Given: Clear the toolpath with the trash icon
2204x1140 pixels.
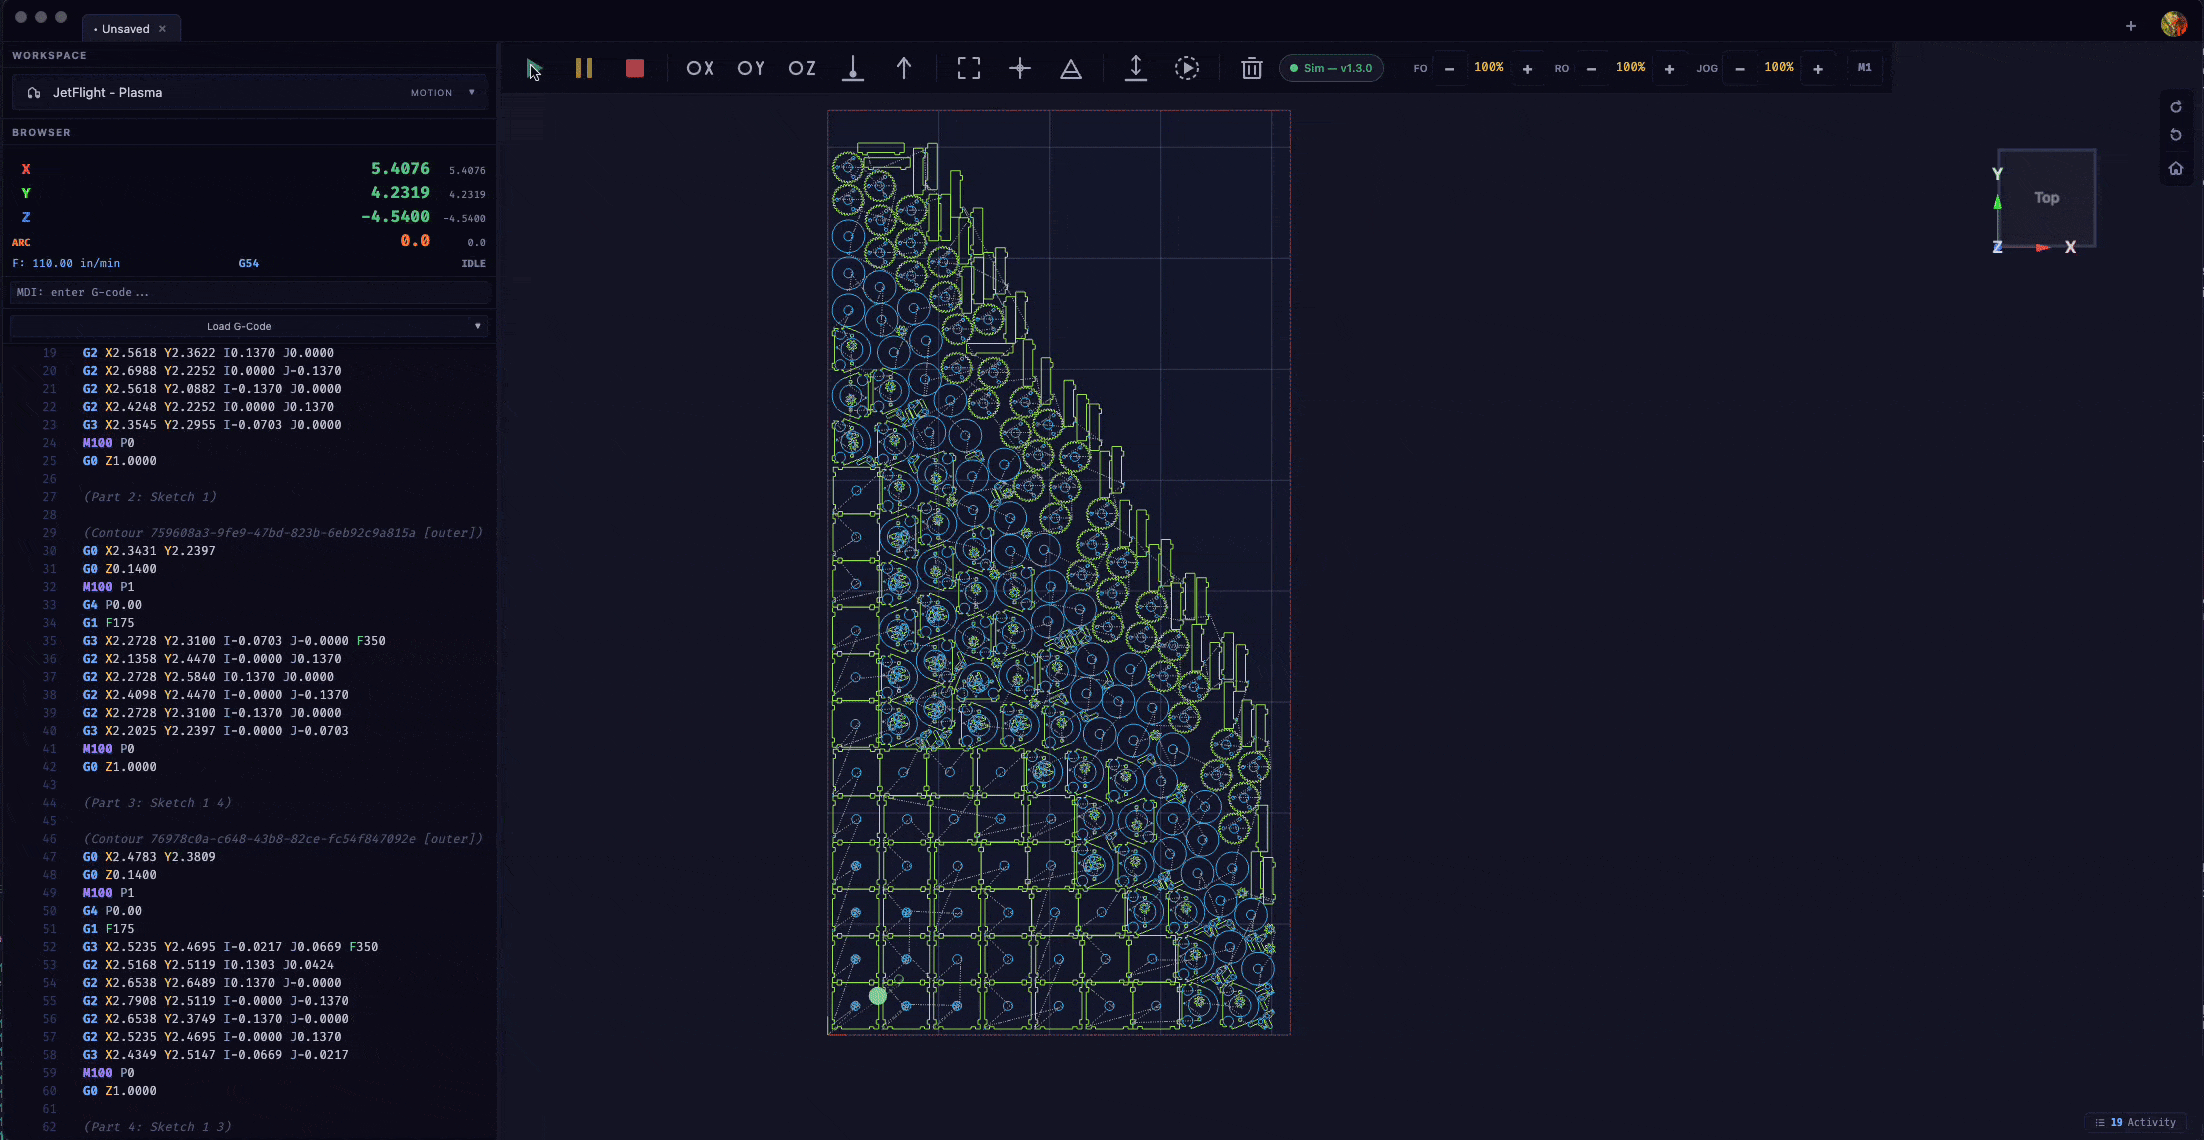Looking at the screenshot, I should (1251, 68).
